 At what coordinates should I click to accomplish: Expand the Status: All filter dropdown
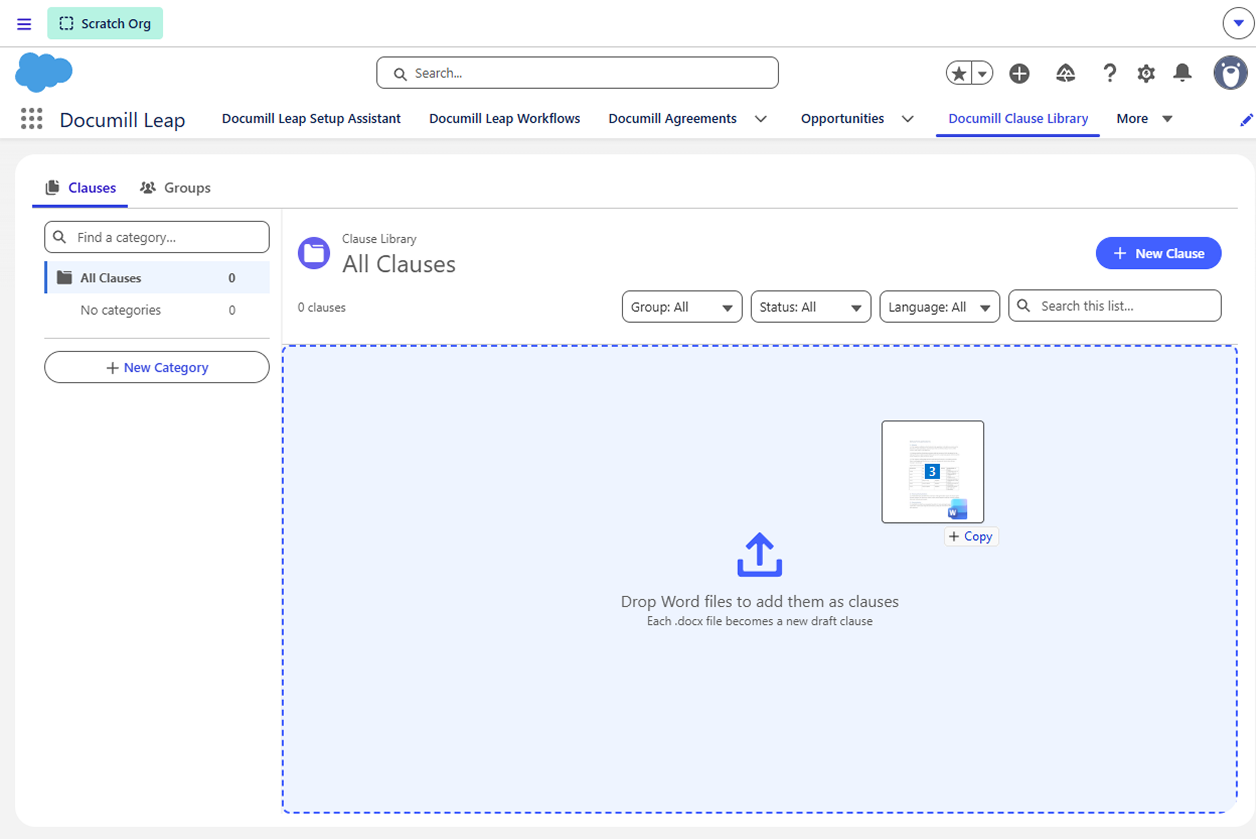tap(811, 307)
